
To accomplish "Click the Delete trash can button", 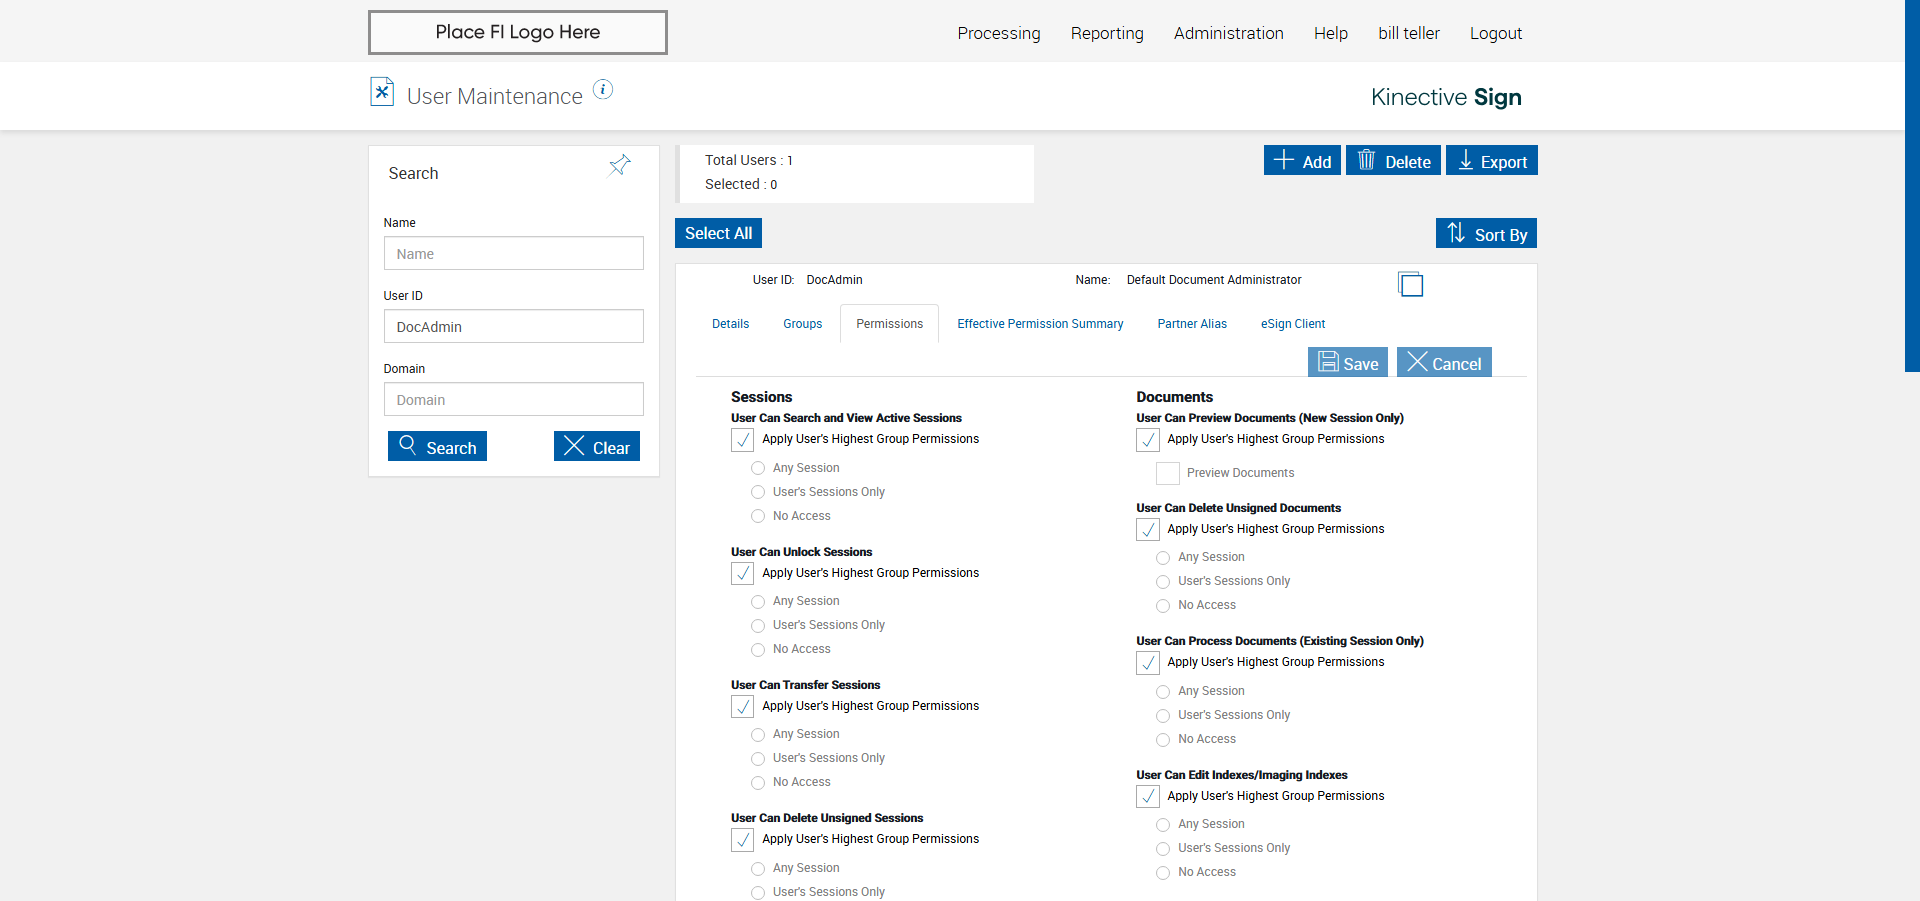I will pos(1393,161).
